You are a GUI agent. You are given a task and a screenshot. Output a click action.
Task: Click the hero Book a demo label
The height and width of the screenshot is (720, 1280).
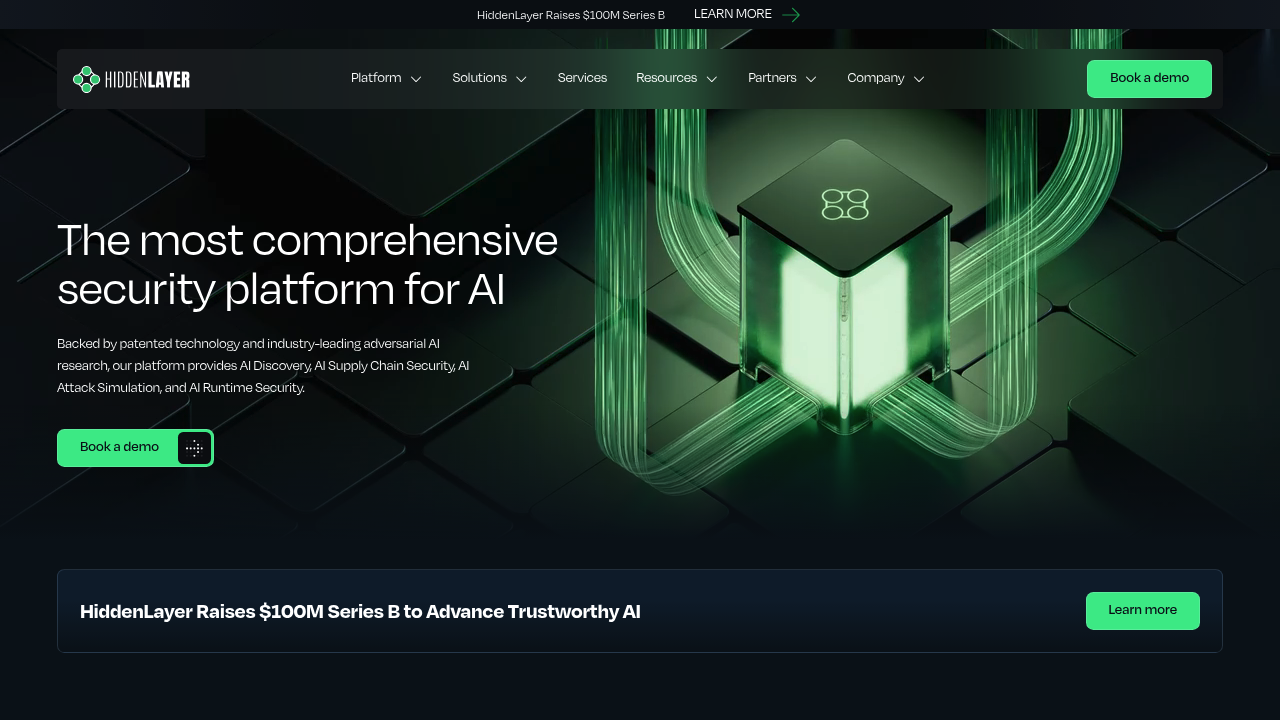point(119,447)
